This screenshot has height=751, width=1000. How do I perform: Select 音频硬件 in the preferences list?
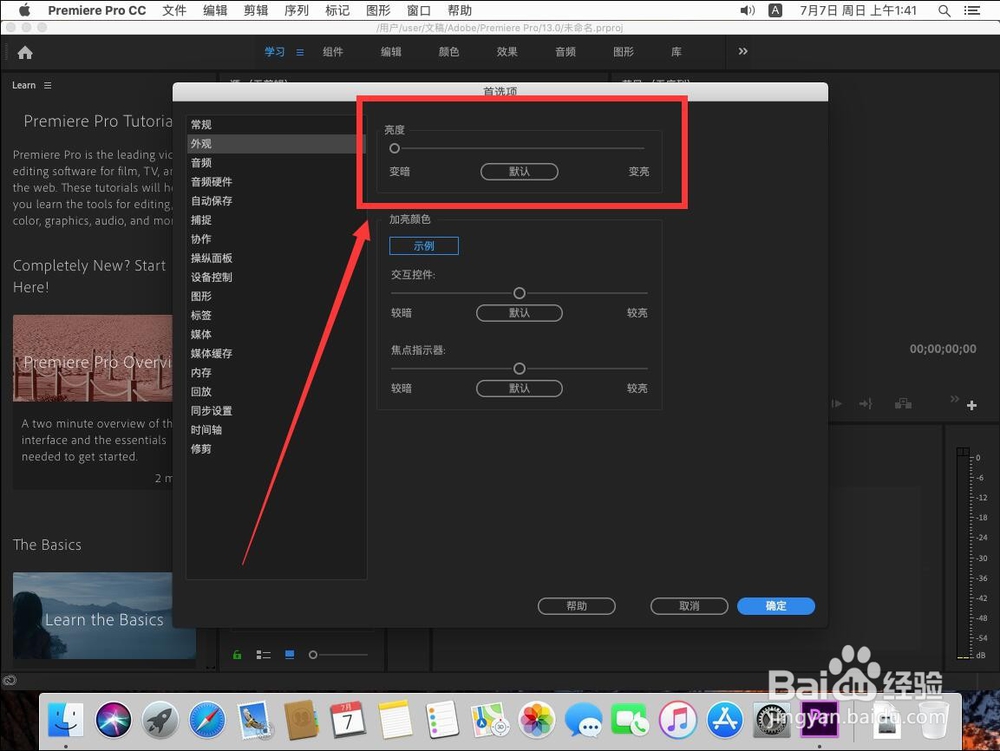[x=276, y=182]
